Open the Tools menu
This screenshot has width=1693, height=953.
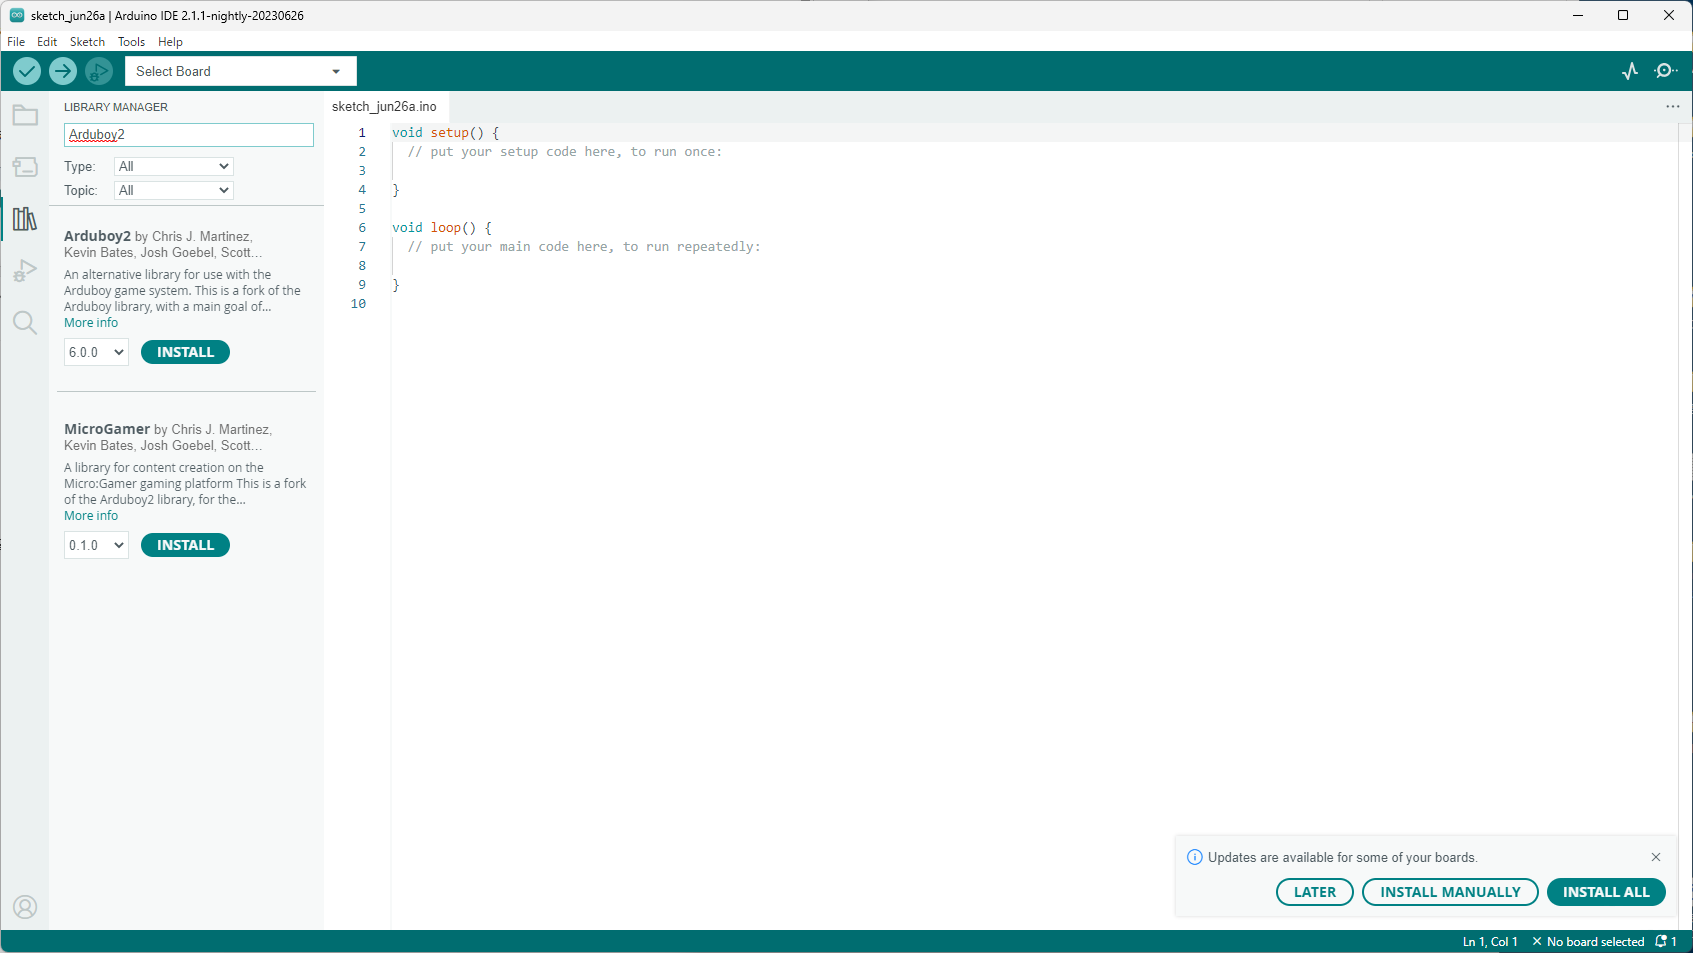point(131,42)
